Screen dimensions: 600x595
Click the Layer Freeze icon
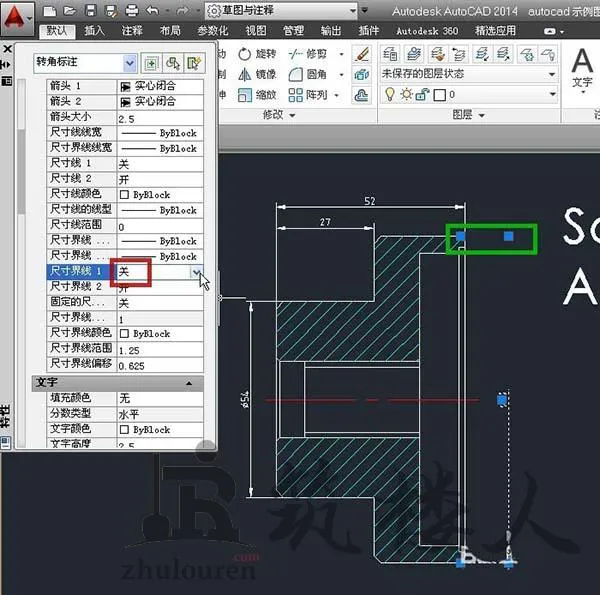tap(527, 54)
